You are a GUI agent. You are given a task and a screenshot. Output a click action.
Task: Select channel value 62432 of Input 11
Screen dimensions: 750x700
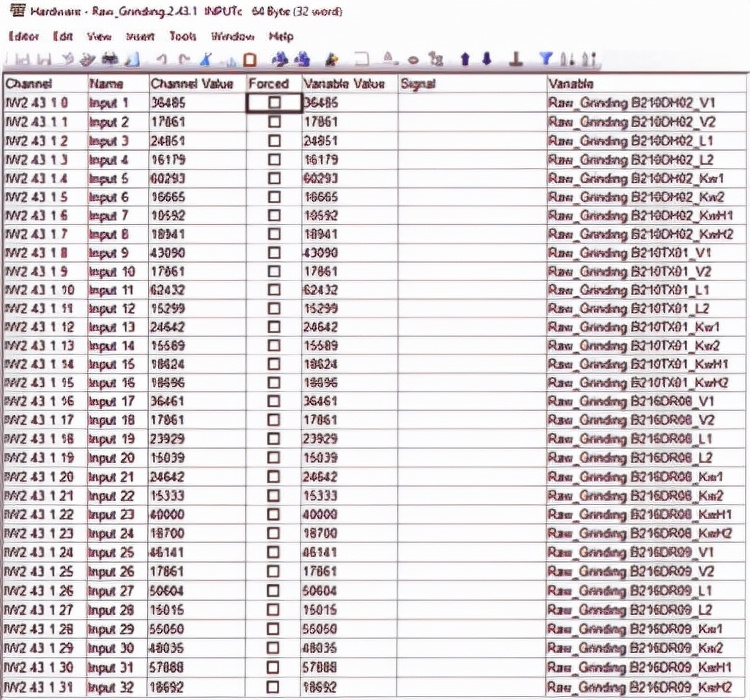pyautogui.click(x=198, y=290)
